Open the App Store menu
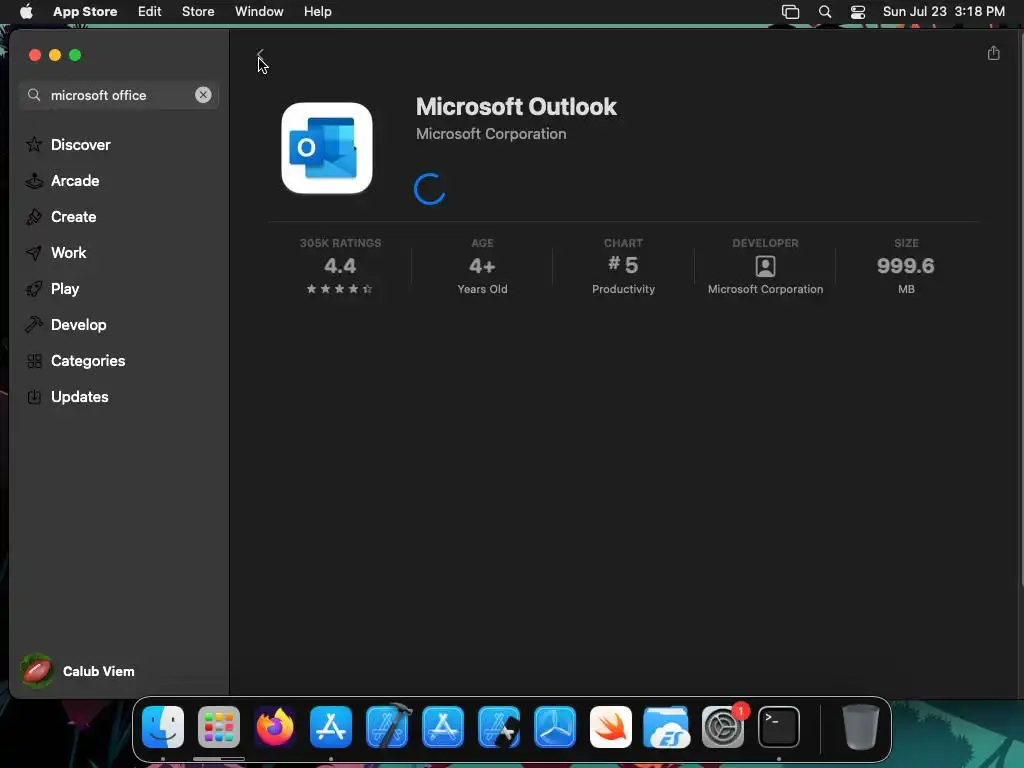 (85, 12)
